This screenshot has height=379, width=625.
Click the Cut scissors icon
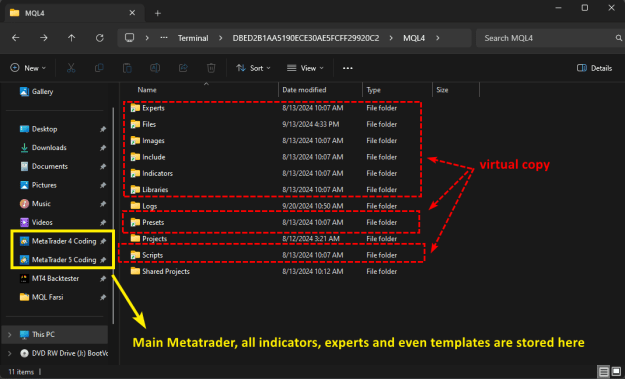pos(71,68)
